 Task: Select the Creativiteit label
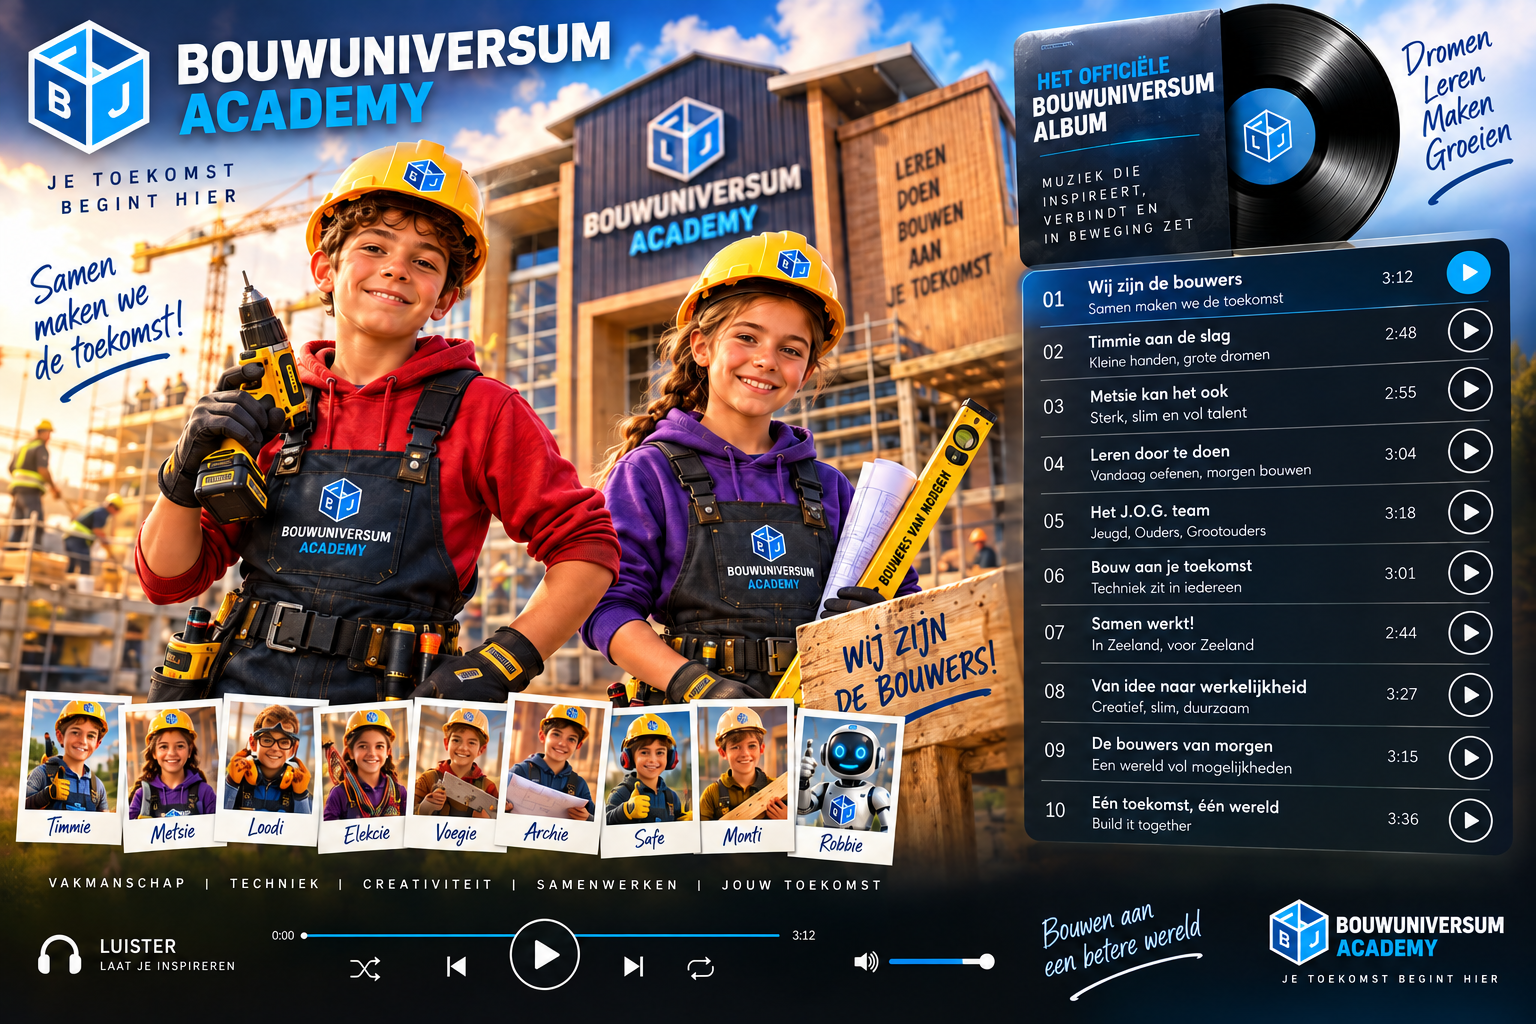[428, 884]
